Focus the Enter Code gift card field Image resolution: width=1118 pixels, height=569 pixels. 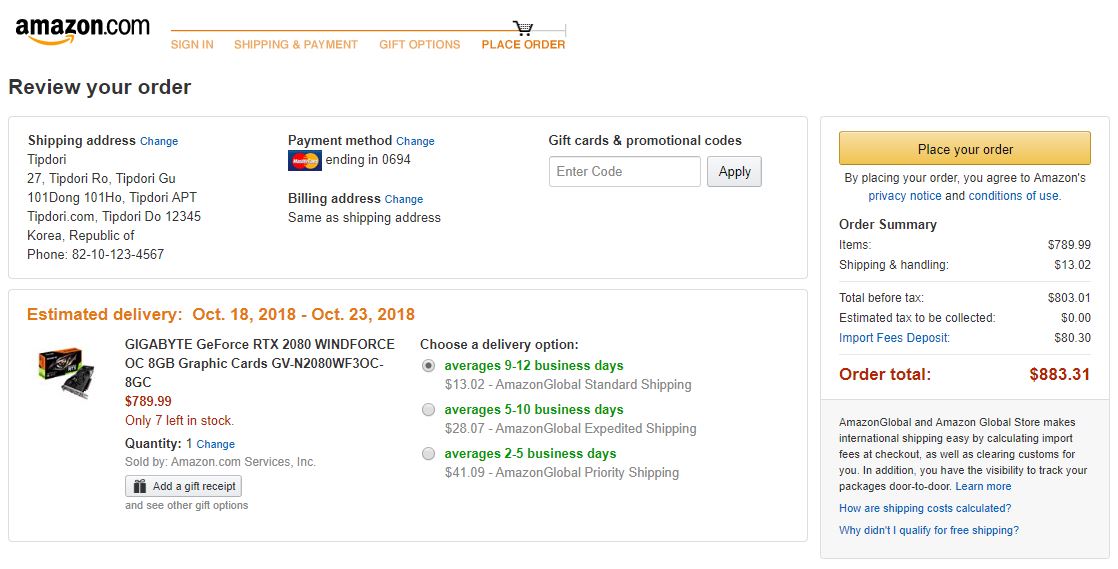[624, 172]
